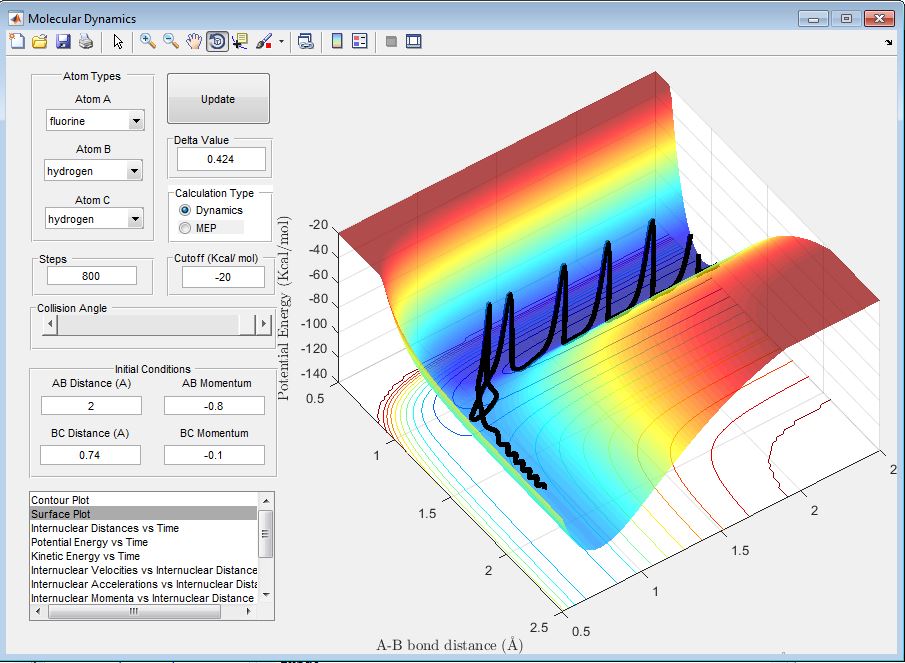Activate the Pan hand tool
Viewport: 905px width, 663px height.
(194, 41)
